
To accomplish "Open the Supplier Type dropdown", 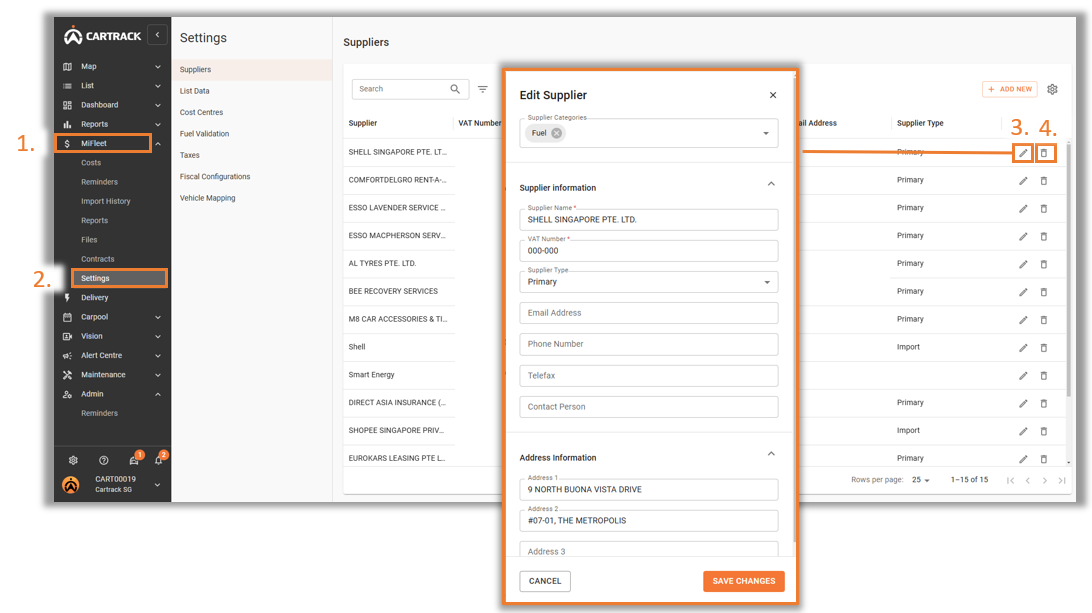I will pos(648,282).
